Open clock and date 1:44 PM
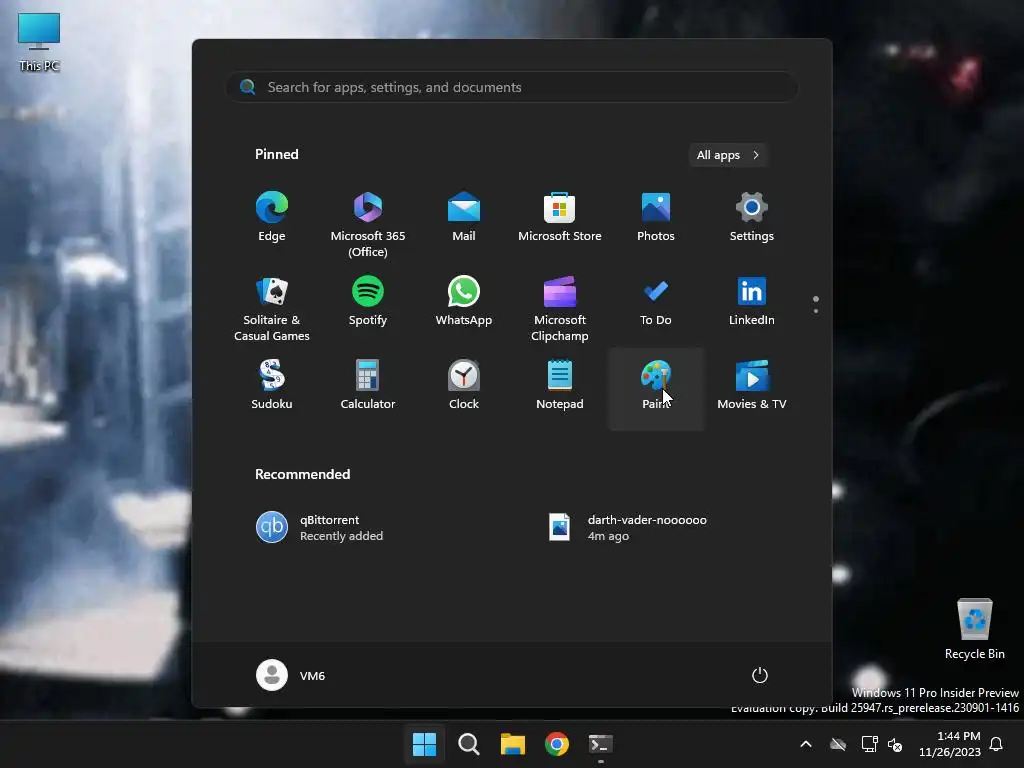 pos(950,744)
